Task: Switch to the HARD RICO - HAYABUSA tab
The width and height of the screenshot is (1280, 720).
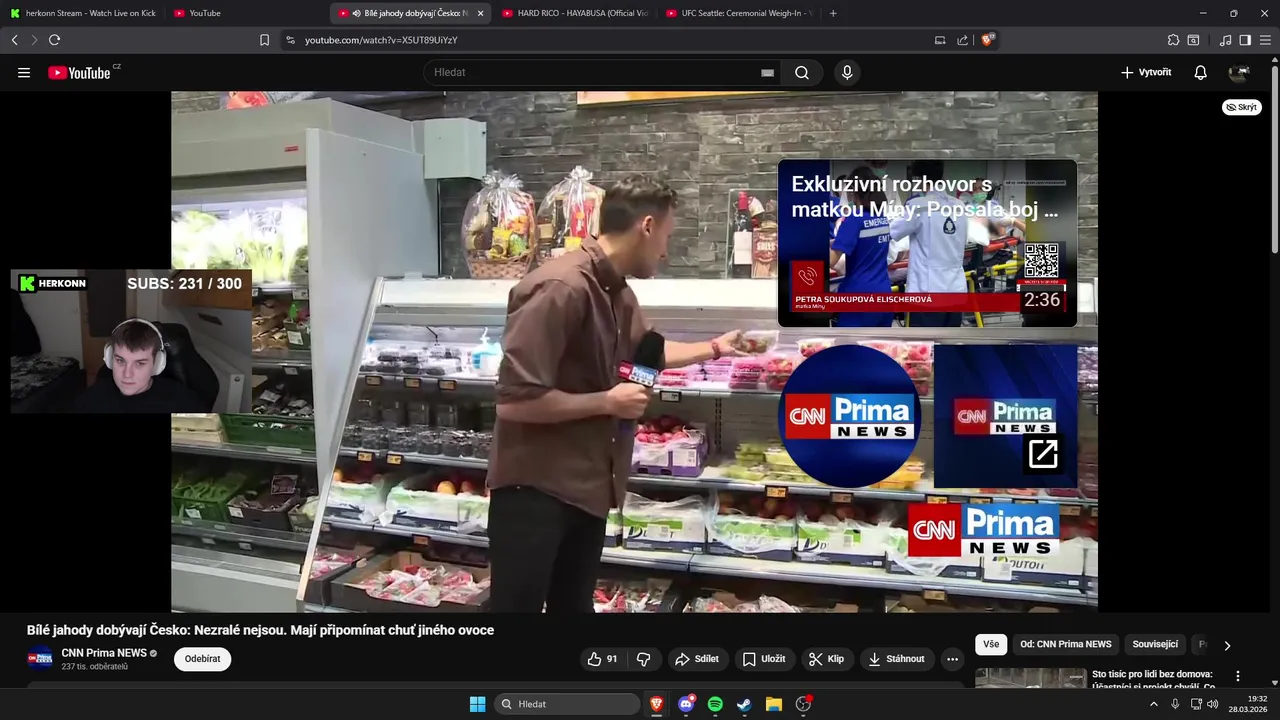Action: [575, 13]
